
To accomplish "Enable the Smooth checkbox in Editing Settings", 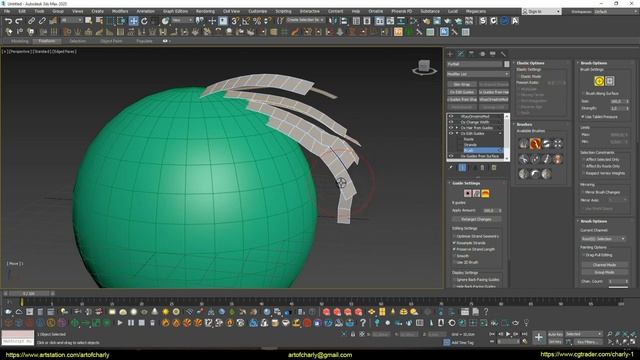I will point(454,256).
